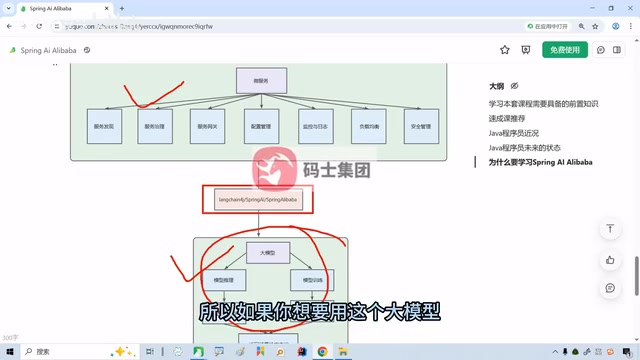
Task: Open Chrome three-dot menu
Action: click(631, 26)
